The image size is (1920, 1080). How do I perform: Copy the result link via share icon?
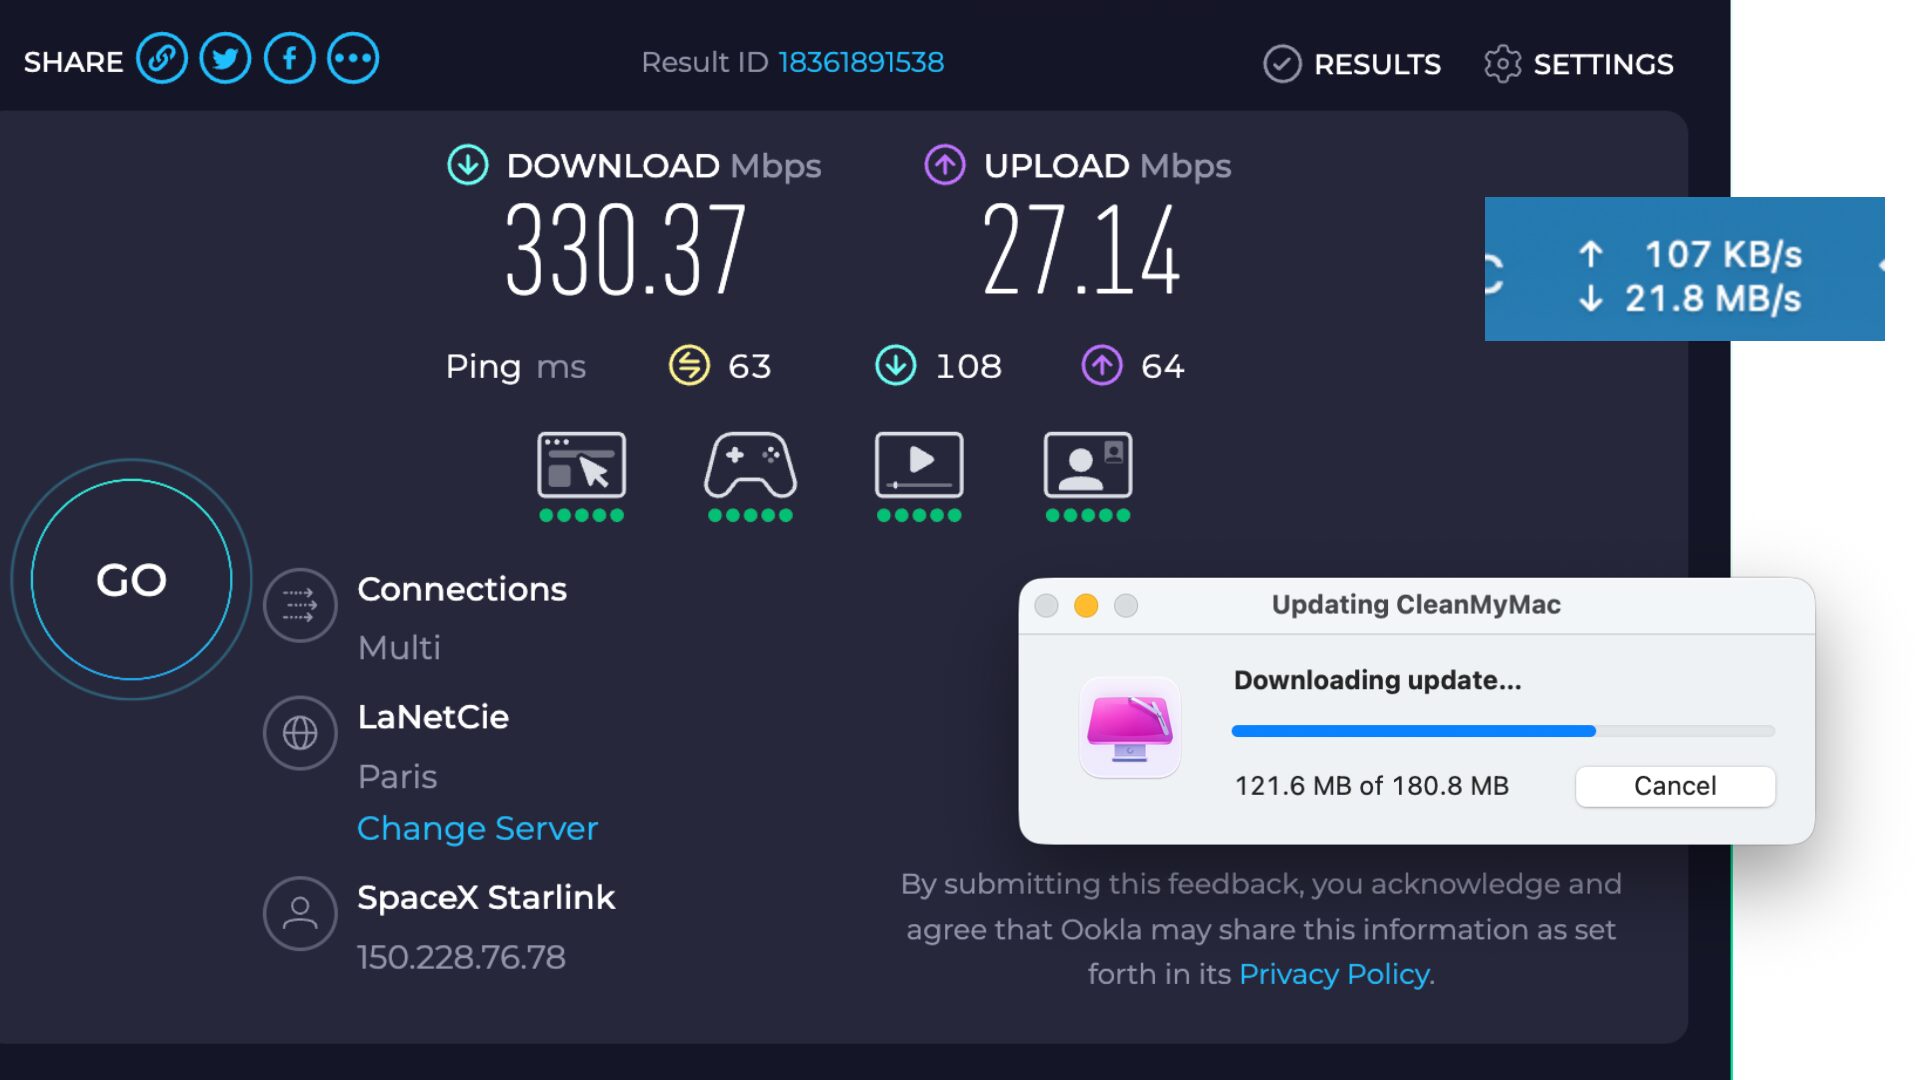click(x=162, y=59)
